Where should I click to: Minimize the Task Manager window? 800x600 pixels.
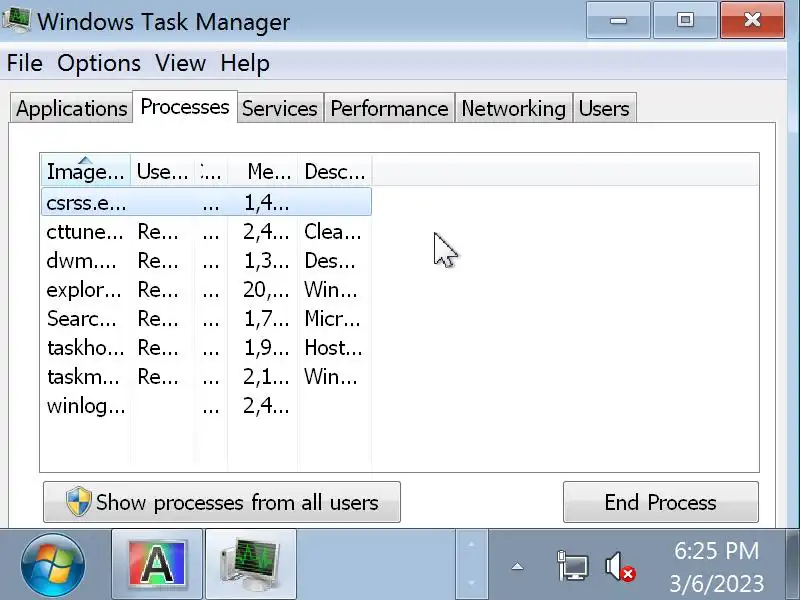(x=618, y=20)
